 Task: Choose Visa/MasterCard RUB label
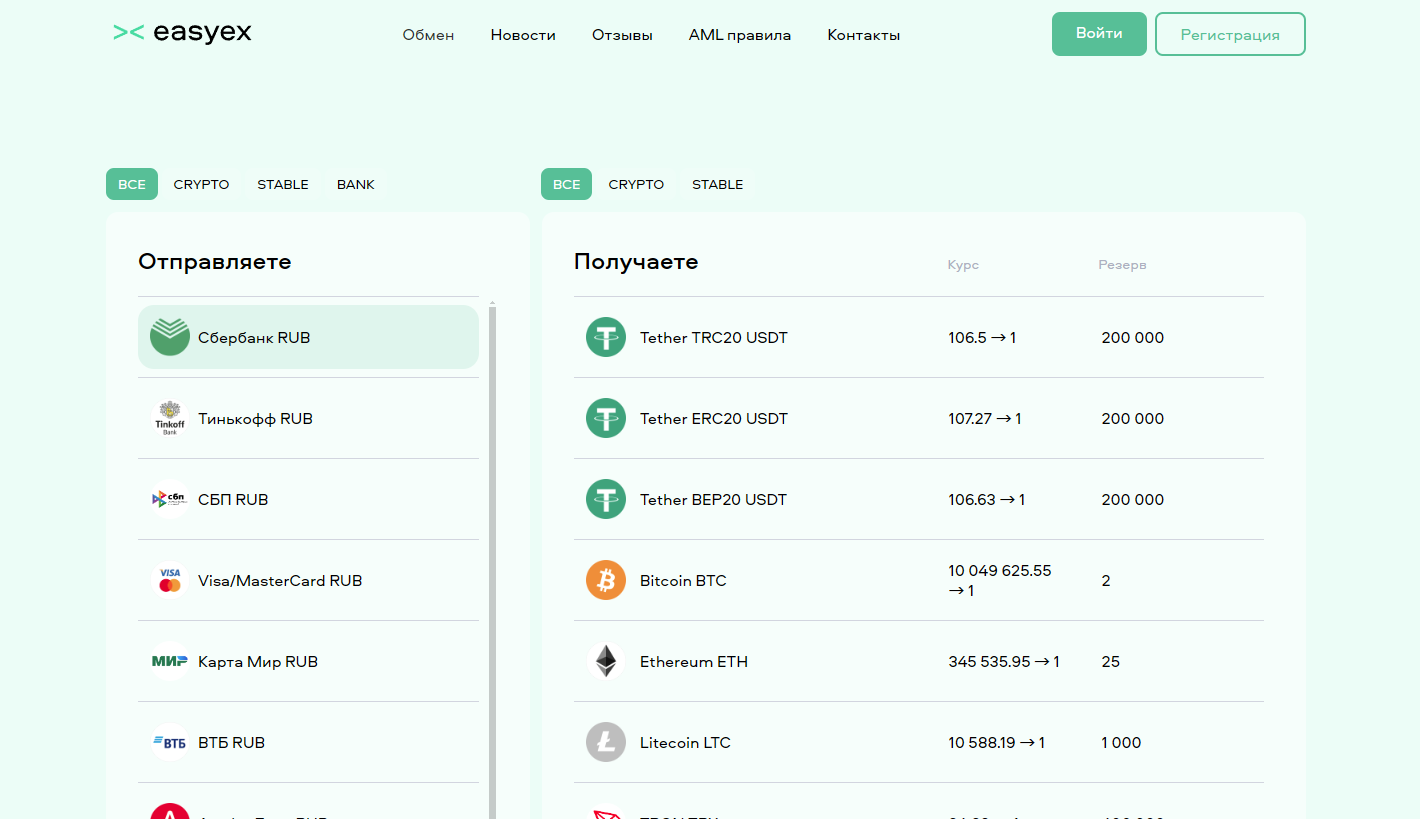280,581
